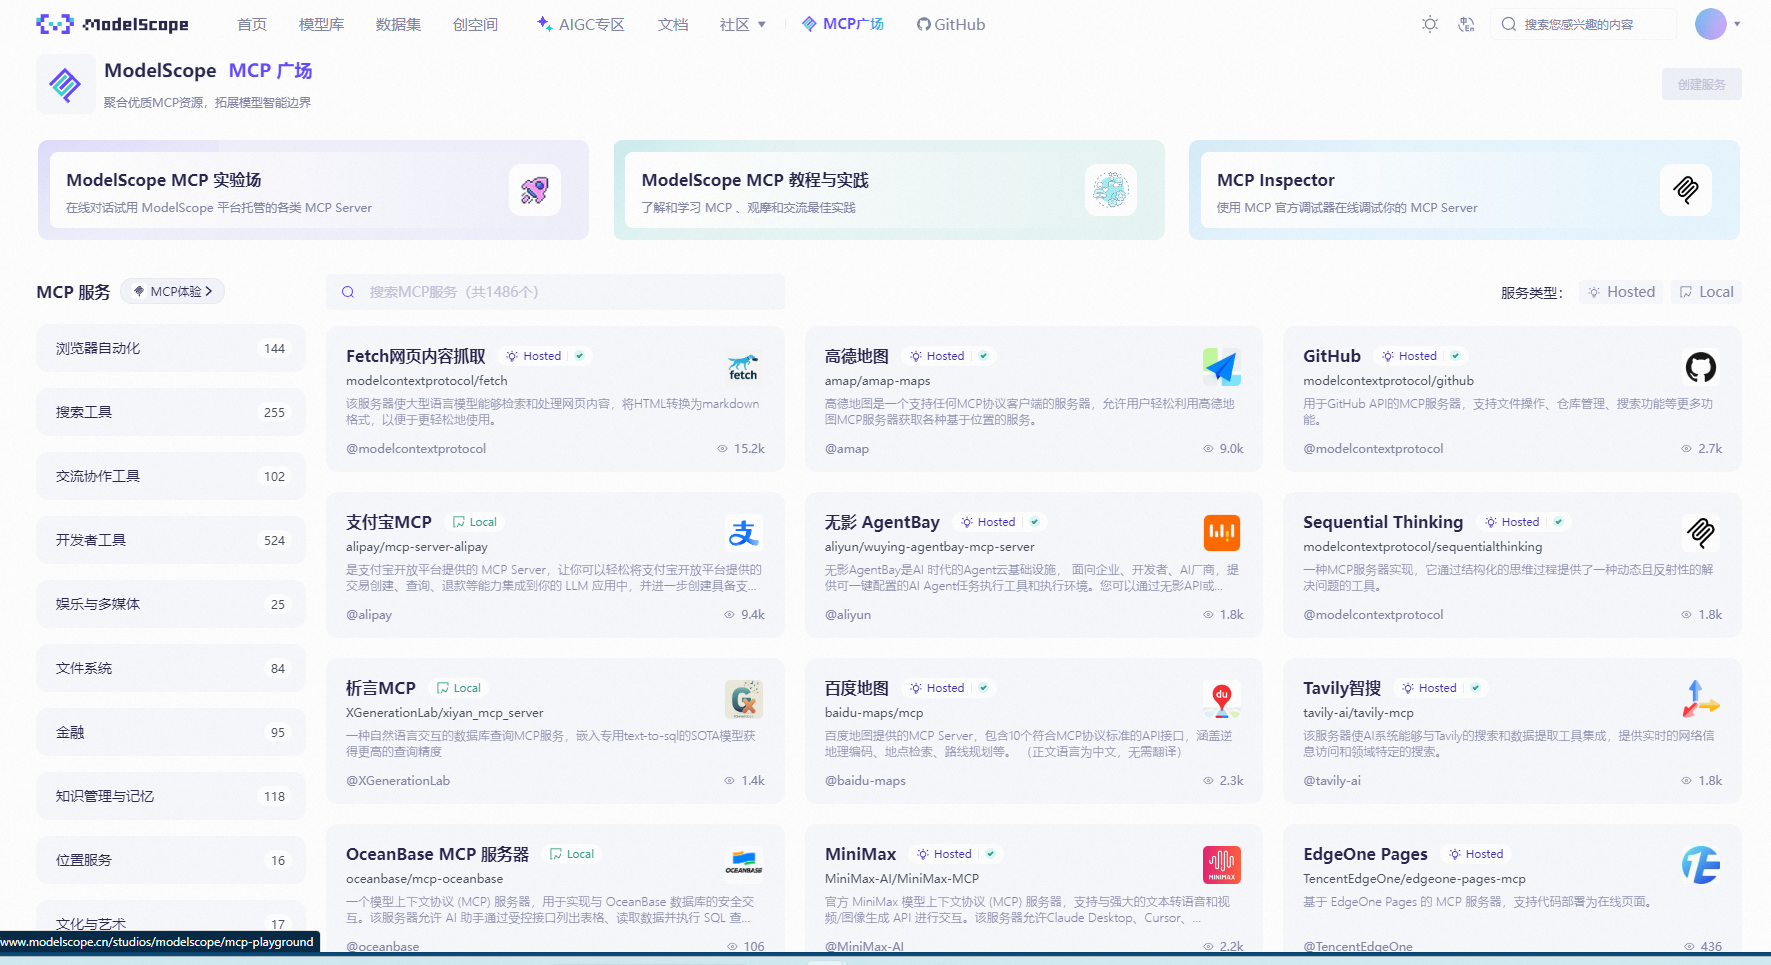The height and width of the screenshot is (965, 1771).
Task: Click the OceanBase card logo
Action: pos(743,865)
